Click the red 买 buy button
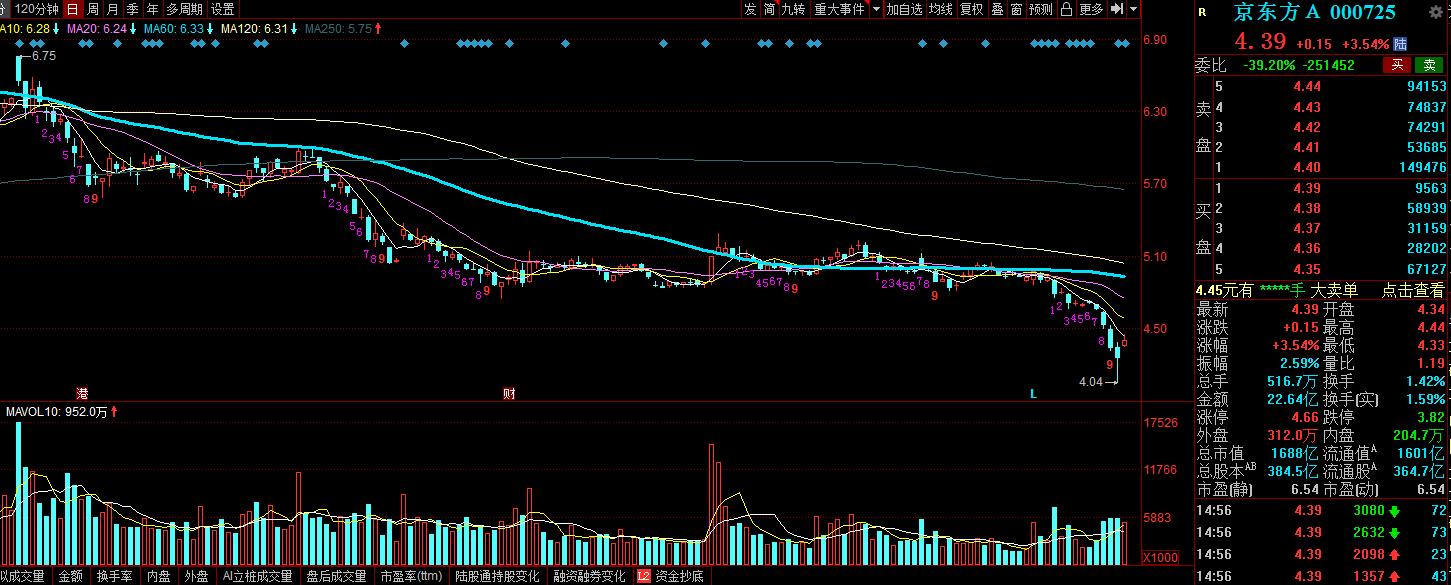The width and height of the screenshot is (1451, 585). 1396,65
